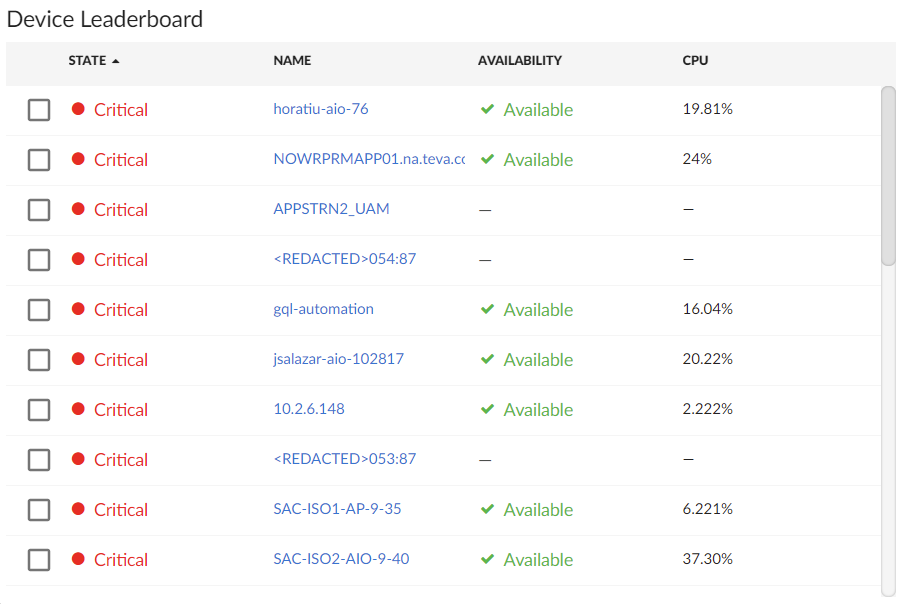Click green checkmark in SAC-ISO2-AIO-9-40 row
The image size is (902, 604).
pos(488,559)
